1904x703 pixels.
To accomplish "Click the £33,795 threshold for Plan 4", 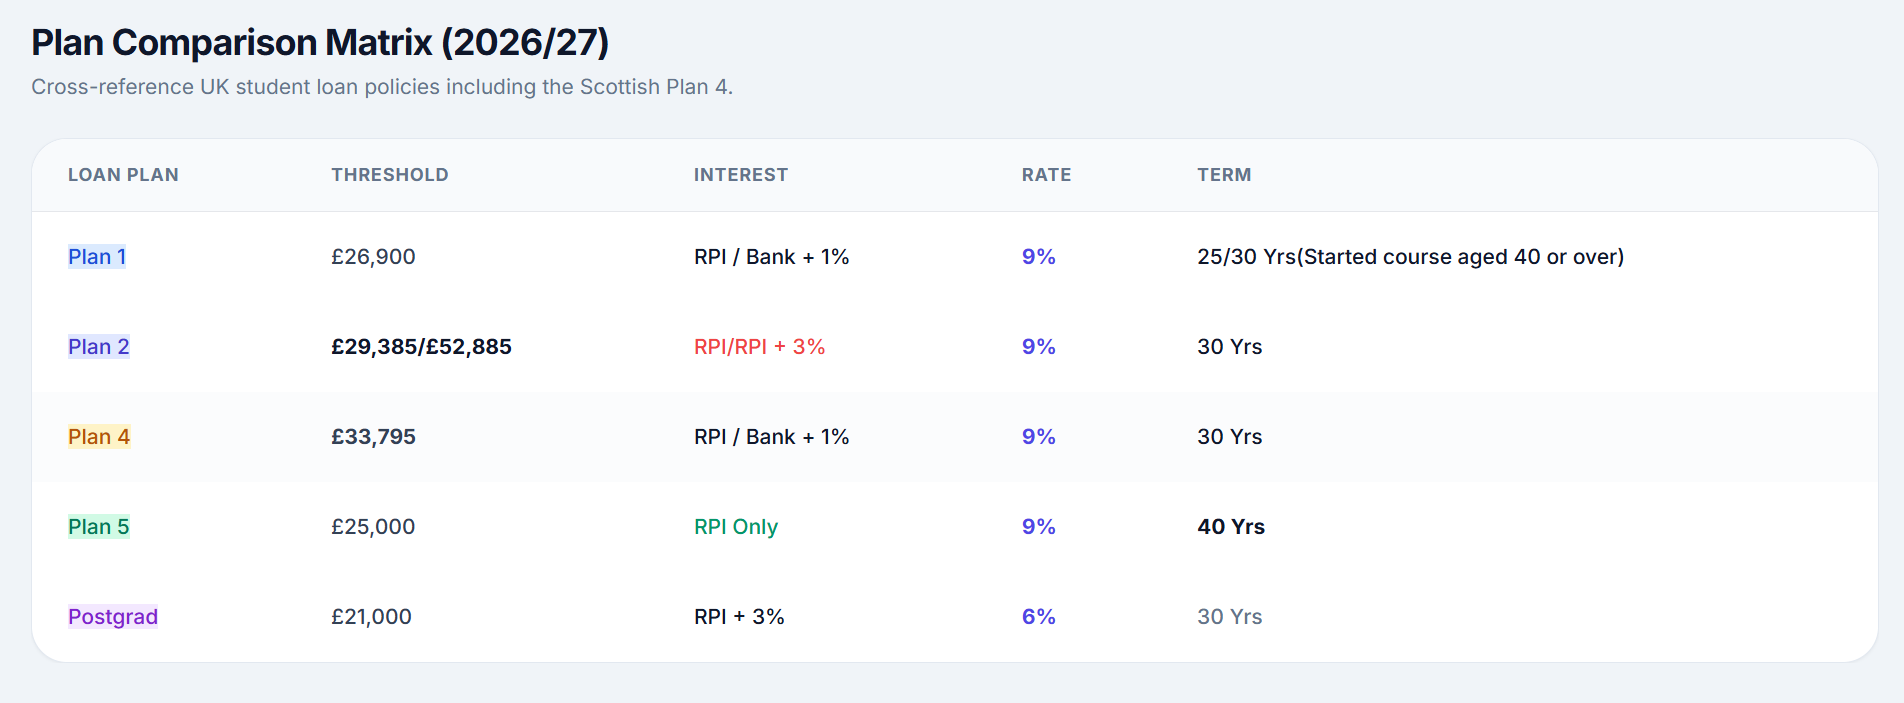I will [373, 437].
